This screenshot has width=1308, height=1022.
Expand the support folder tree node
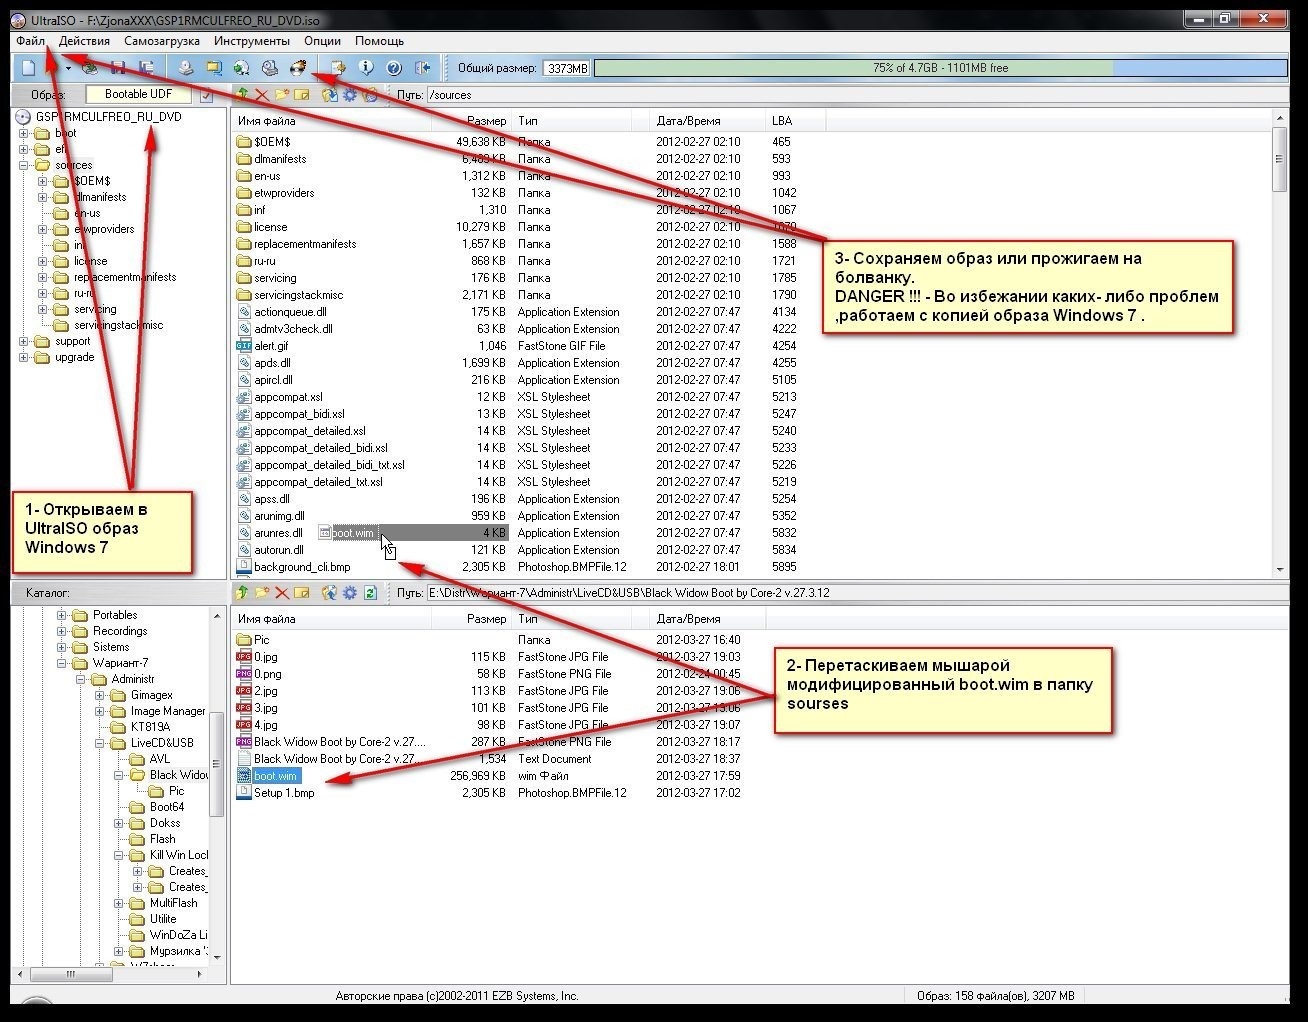tap(24, 341)
